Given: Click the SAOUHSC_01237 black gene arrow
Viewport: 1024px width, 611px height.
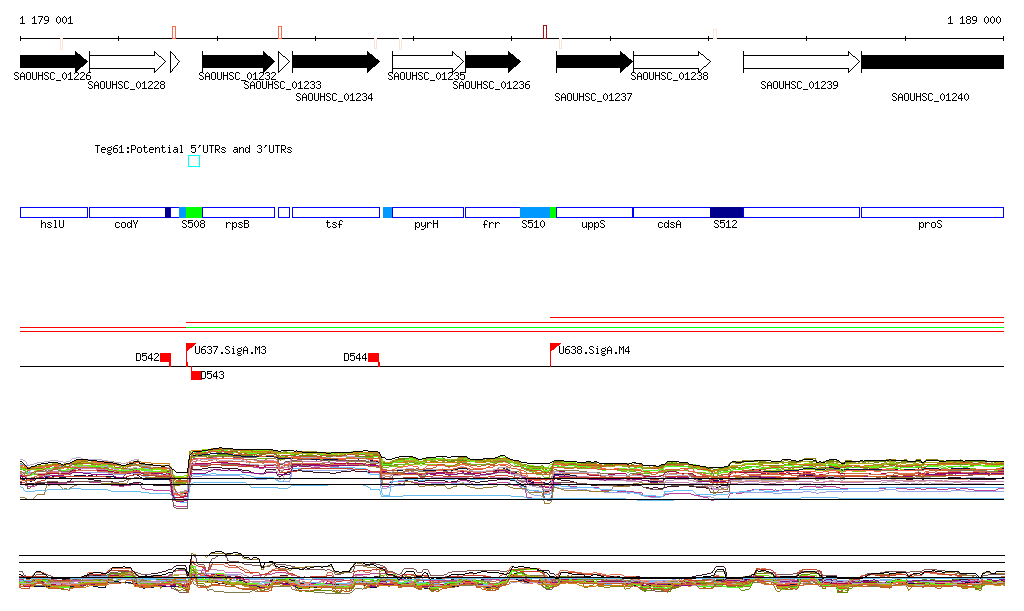Looking at the screenshot, I should (594, 61).
